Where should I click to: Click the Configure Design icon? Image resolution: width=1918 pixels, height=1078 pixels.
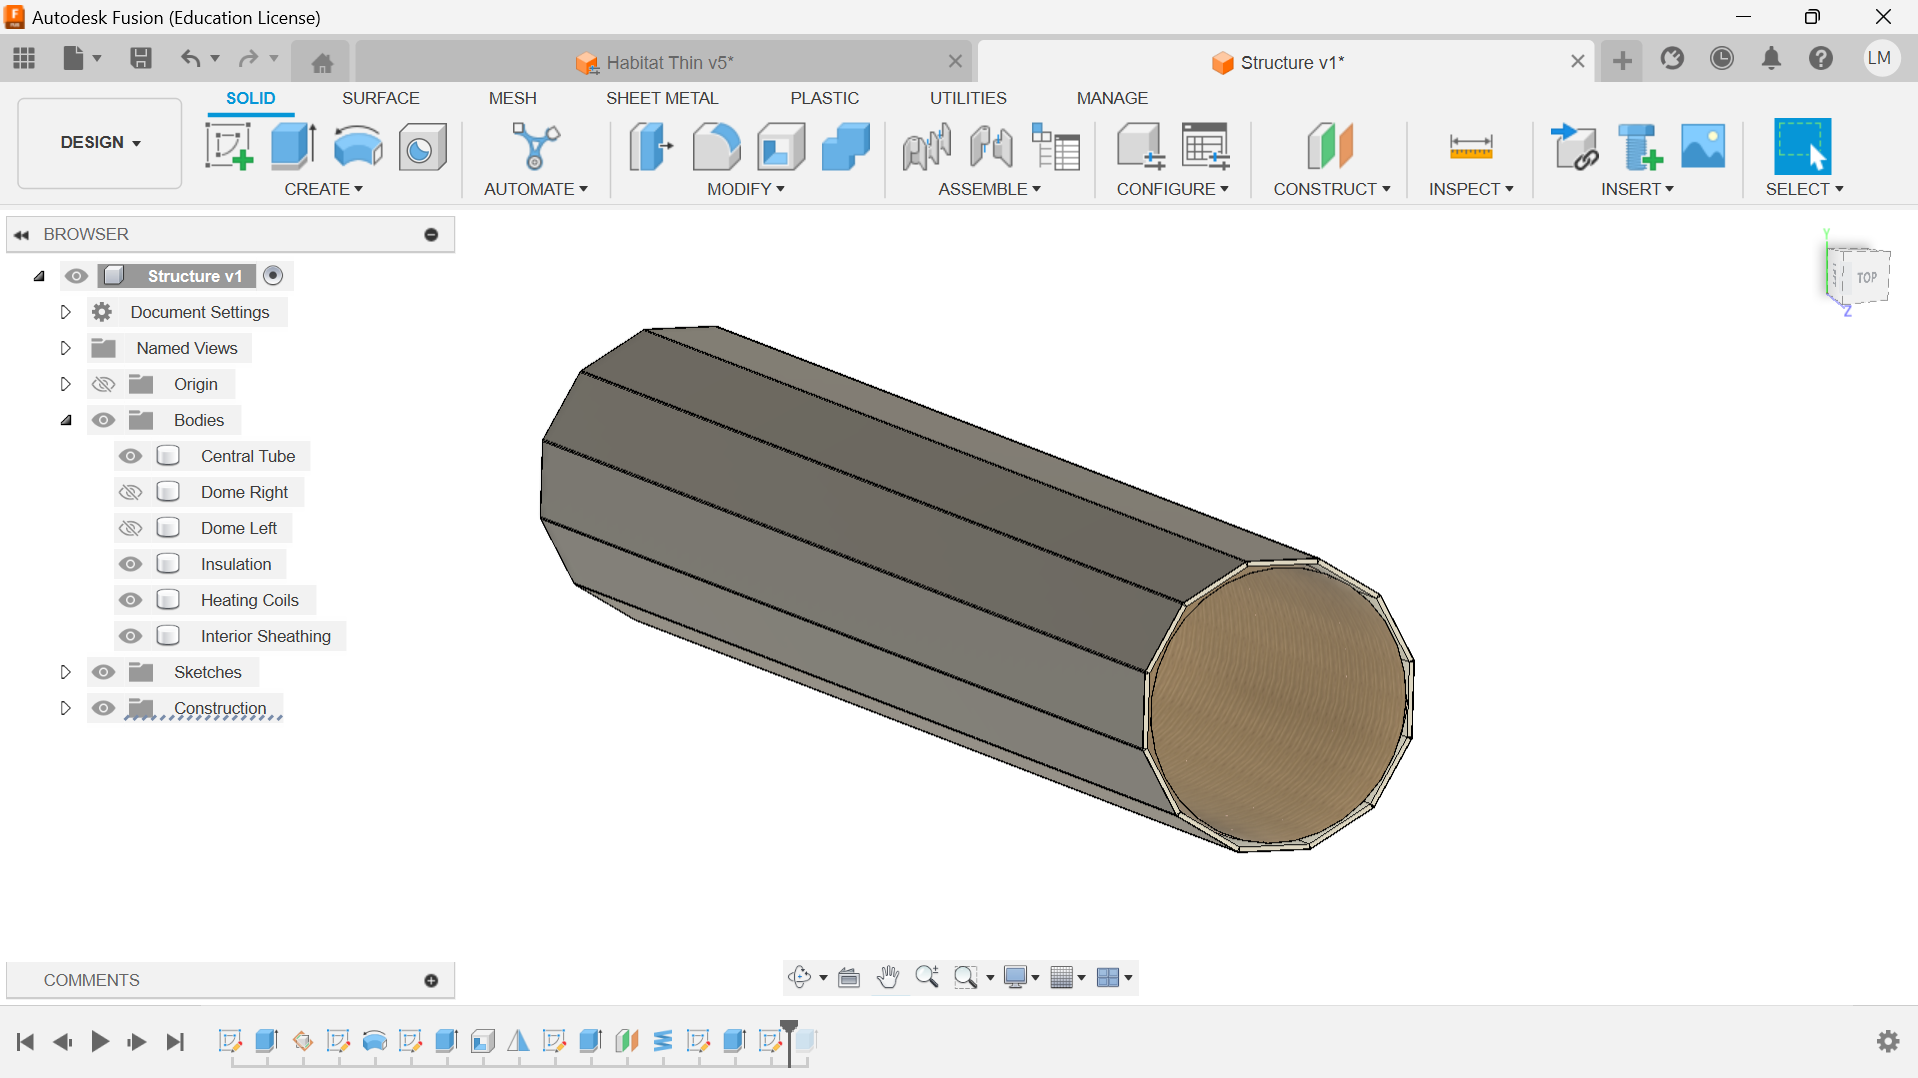coord(1140,147)
